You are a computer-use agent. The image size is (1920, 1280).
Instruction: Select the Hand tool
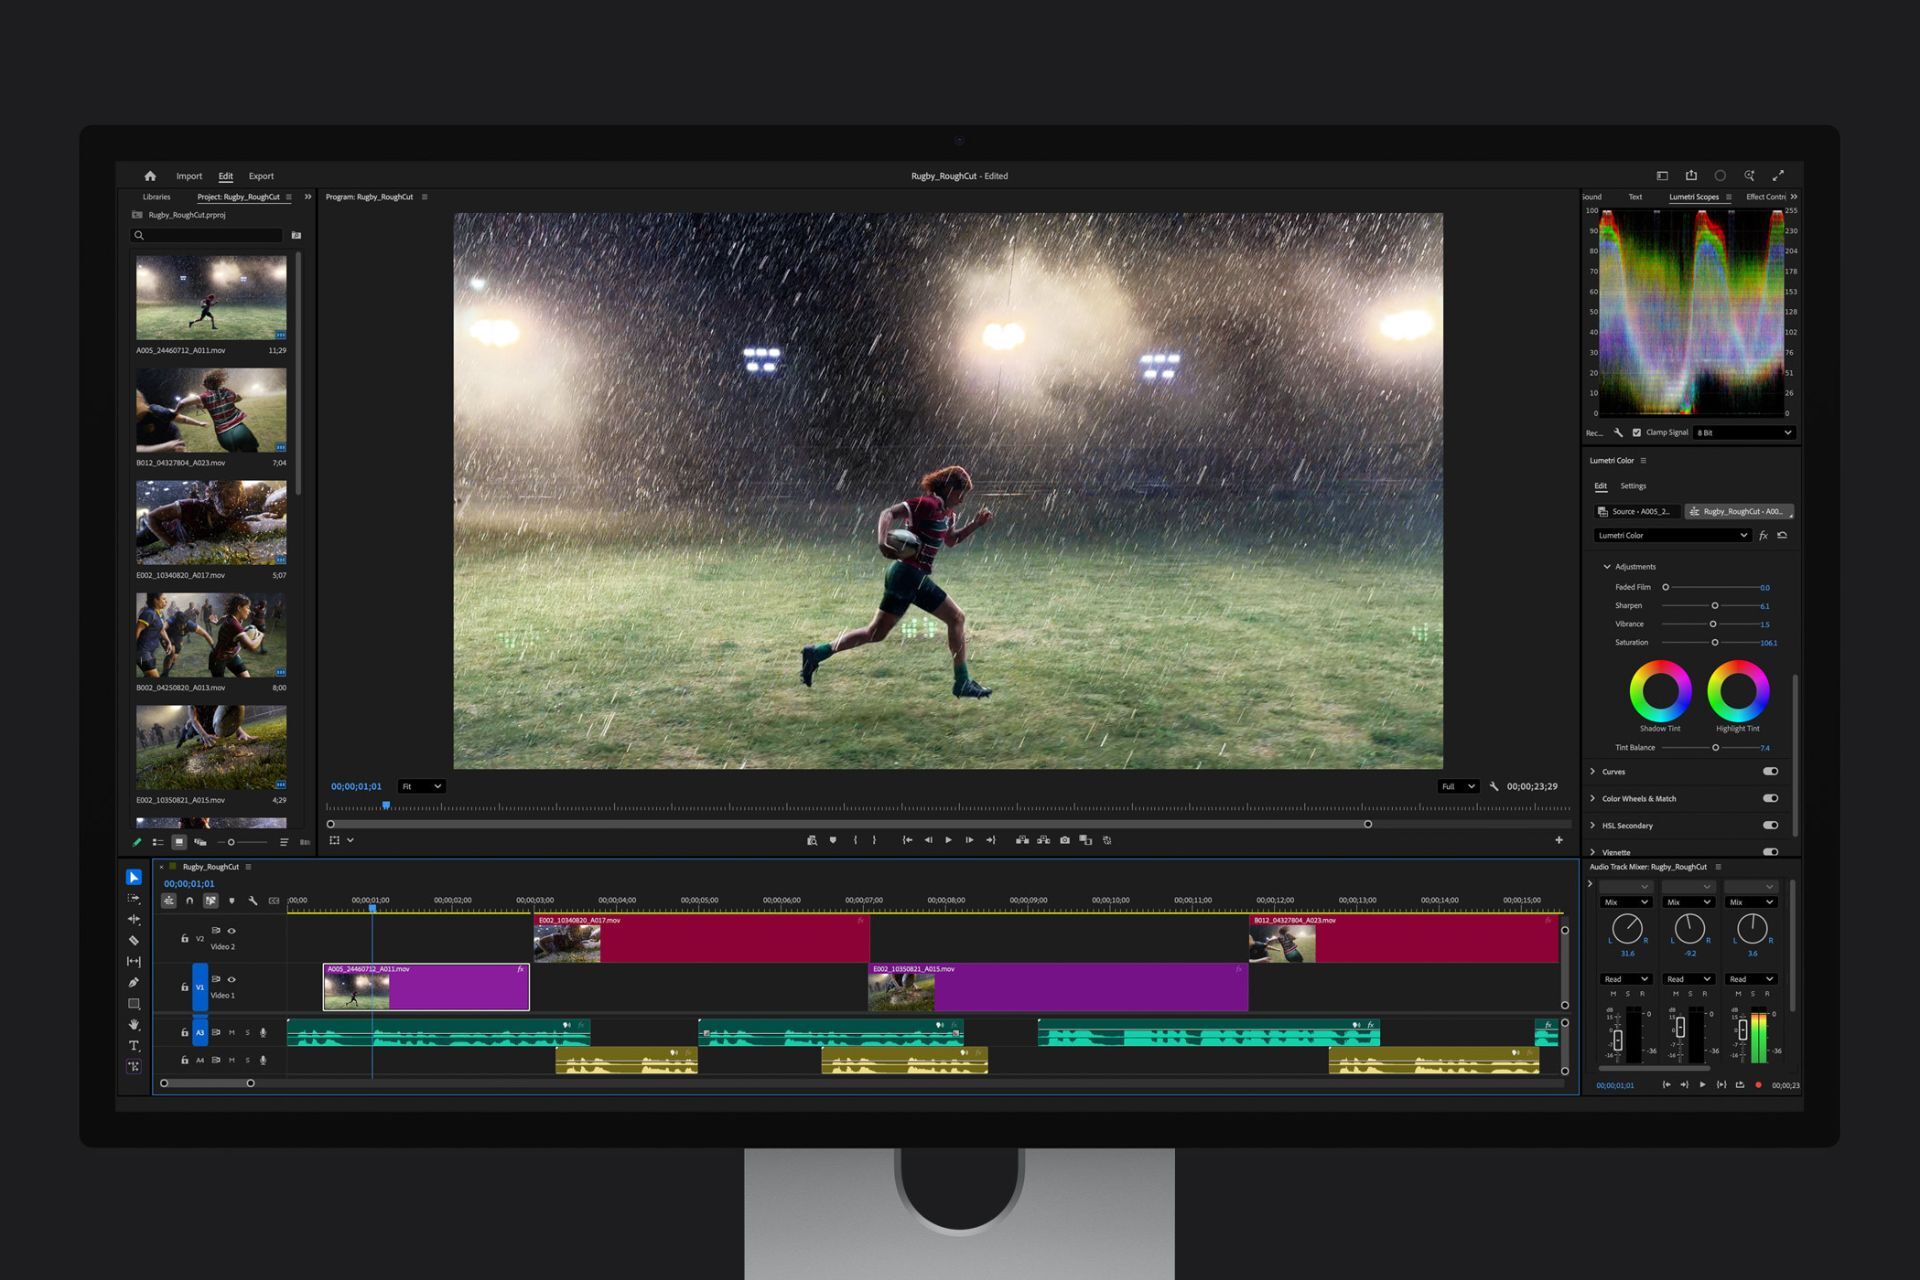point(134,1024)
